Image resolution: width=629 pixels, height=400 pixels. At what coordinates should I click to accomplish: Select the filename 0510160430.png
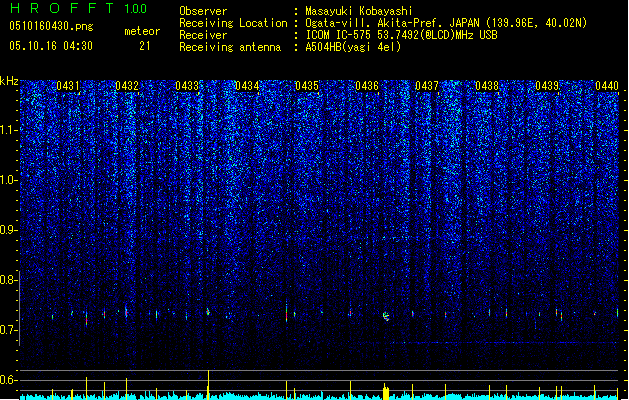click(51, 26)
